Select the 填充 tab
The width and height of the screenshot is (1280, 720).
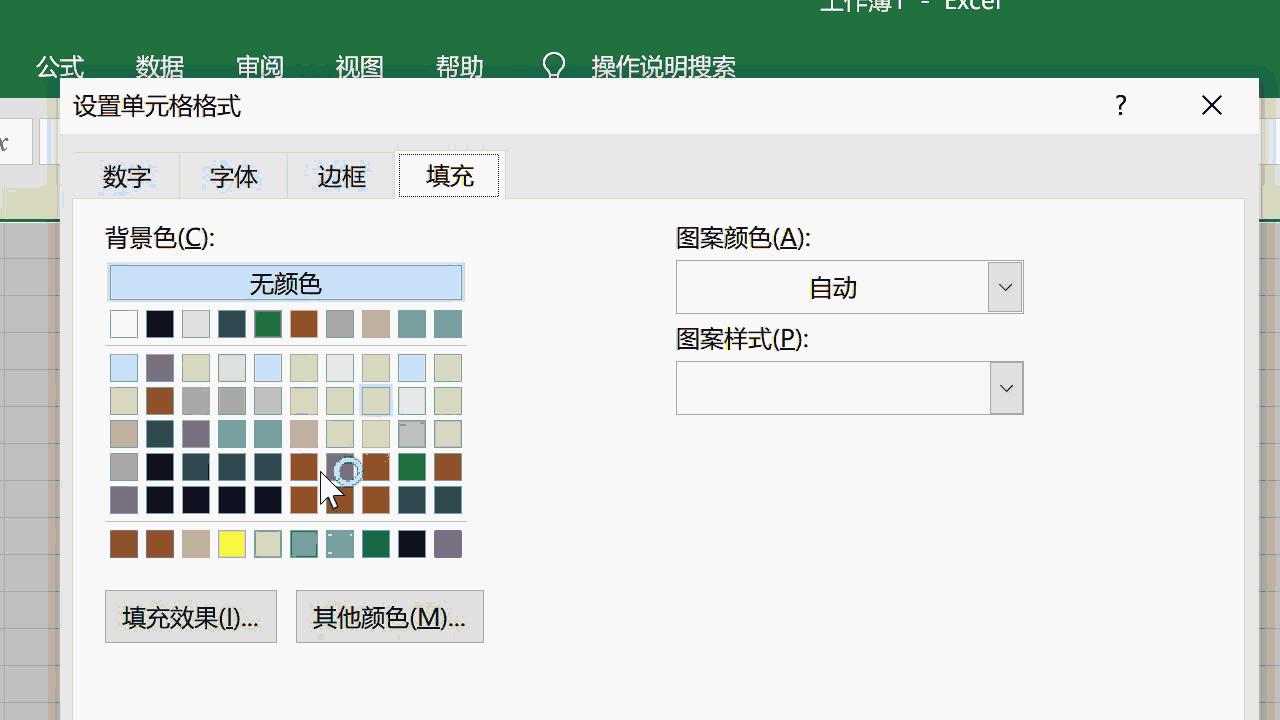coord(448,175)
